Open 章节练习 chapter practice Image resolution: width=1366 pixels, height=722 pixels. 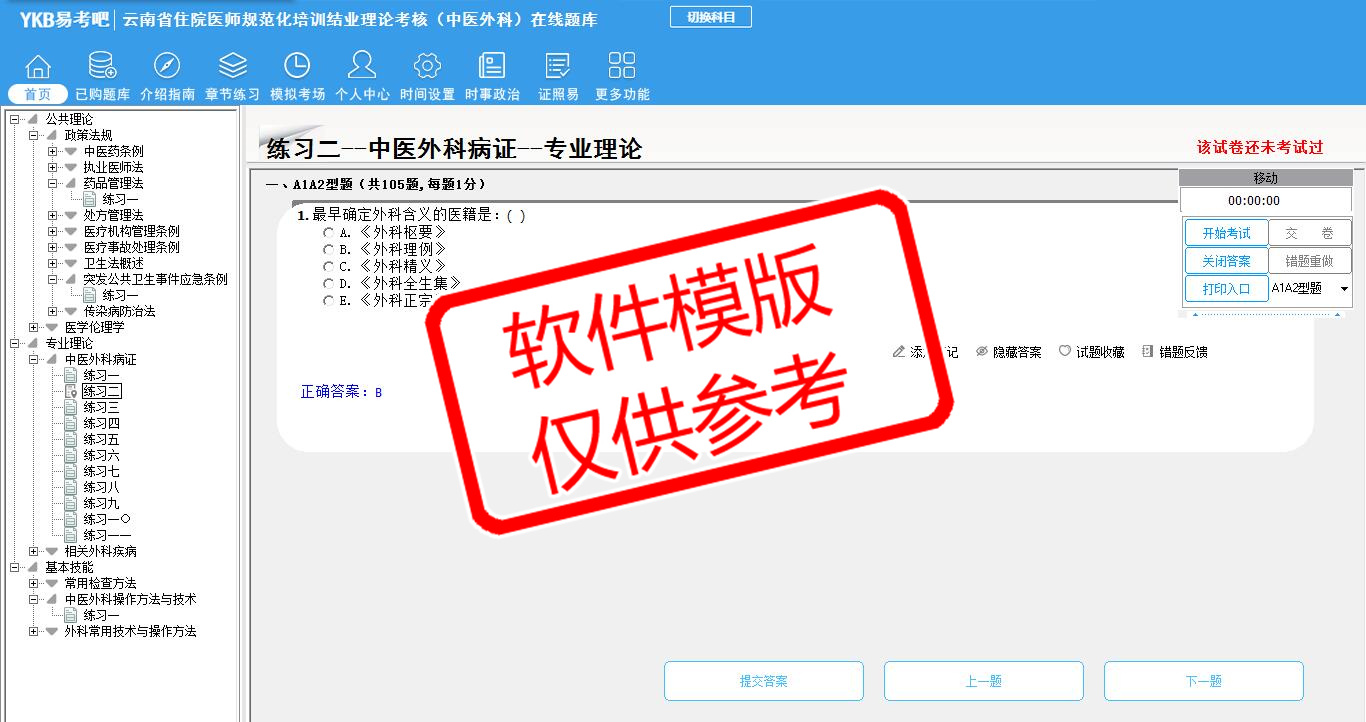pyautogui.click(x=232, y=68)
